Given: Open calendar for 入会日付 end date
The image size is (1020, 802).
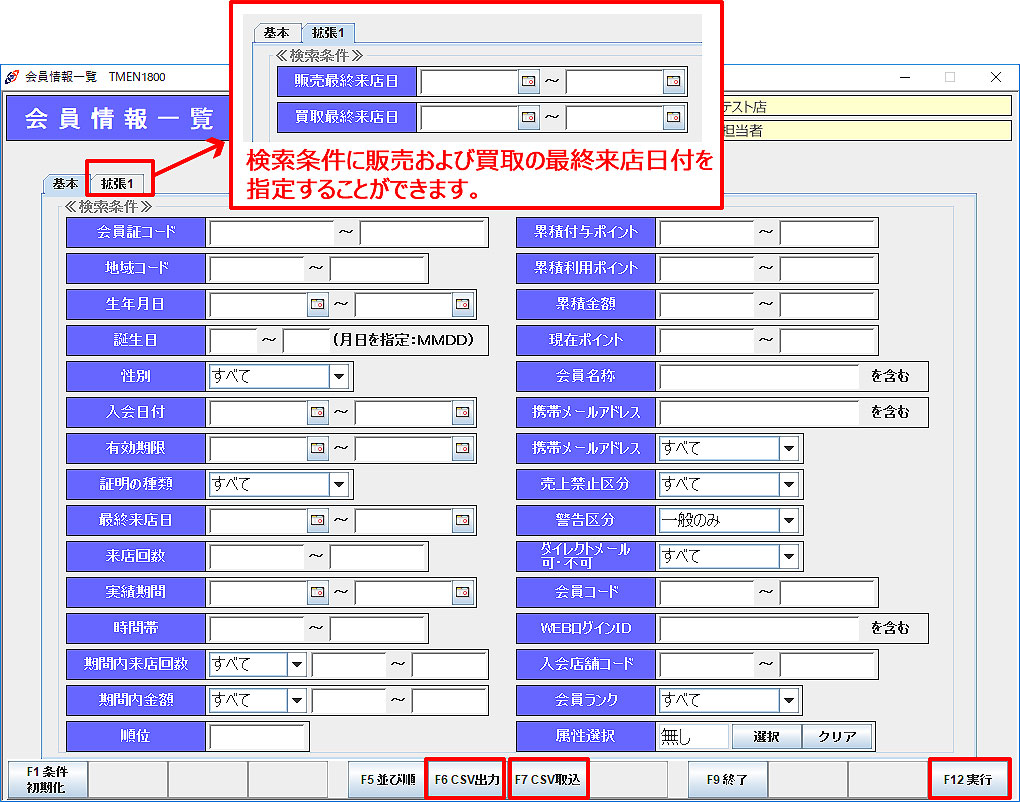Looking at the screenshot, I should point(463,412).
